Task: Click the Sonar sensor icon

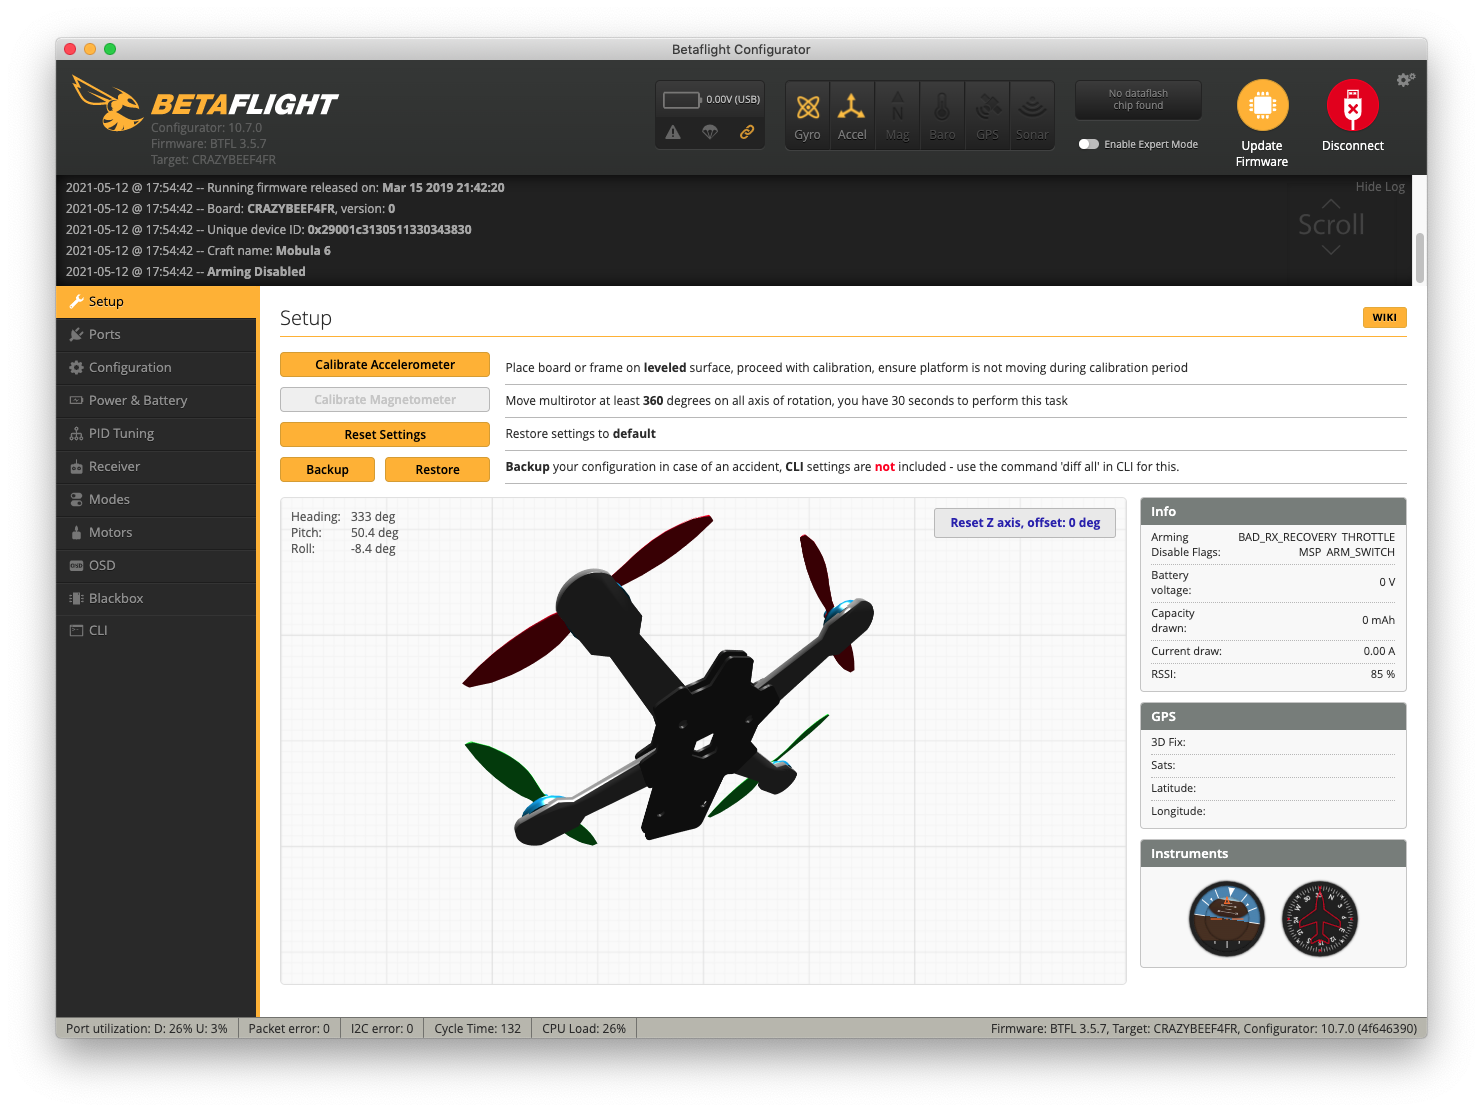Action: pyautogui.click(x=1032, y=115)
